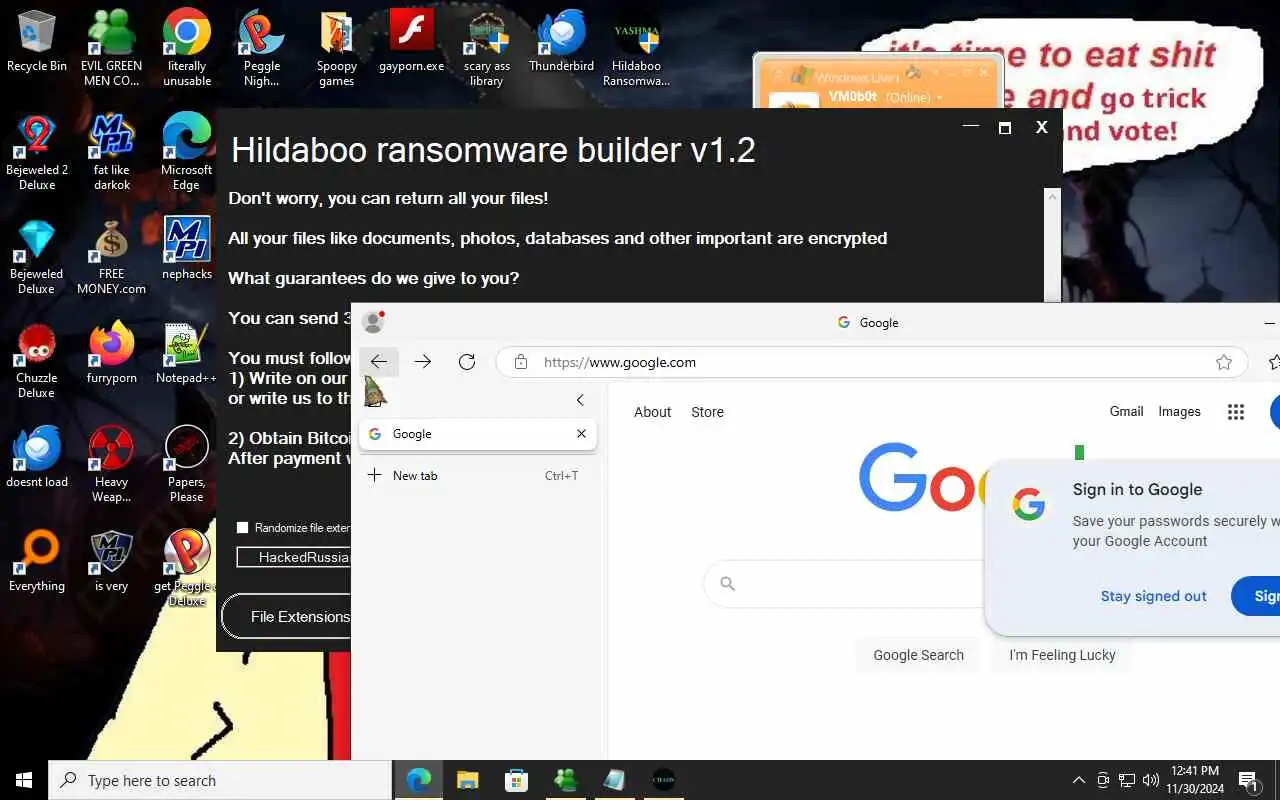
Task: Click the ransom note scrollbar in builder window
Action: 1052,245
